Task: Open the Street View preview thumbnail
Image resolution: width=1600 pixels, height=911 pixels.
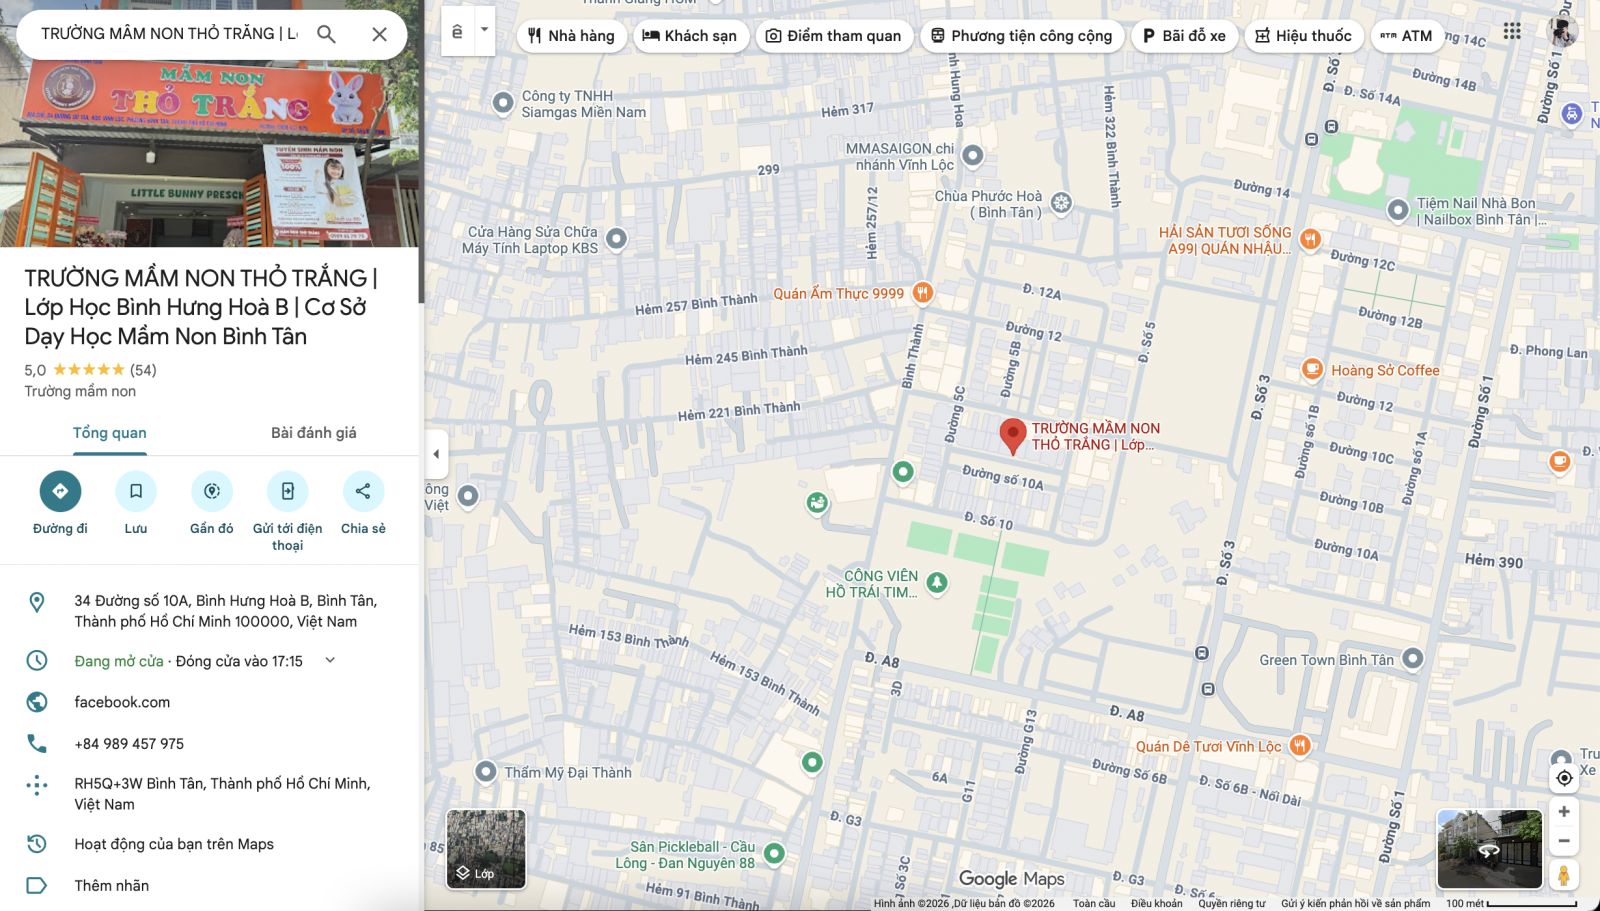Action: 1490,849
